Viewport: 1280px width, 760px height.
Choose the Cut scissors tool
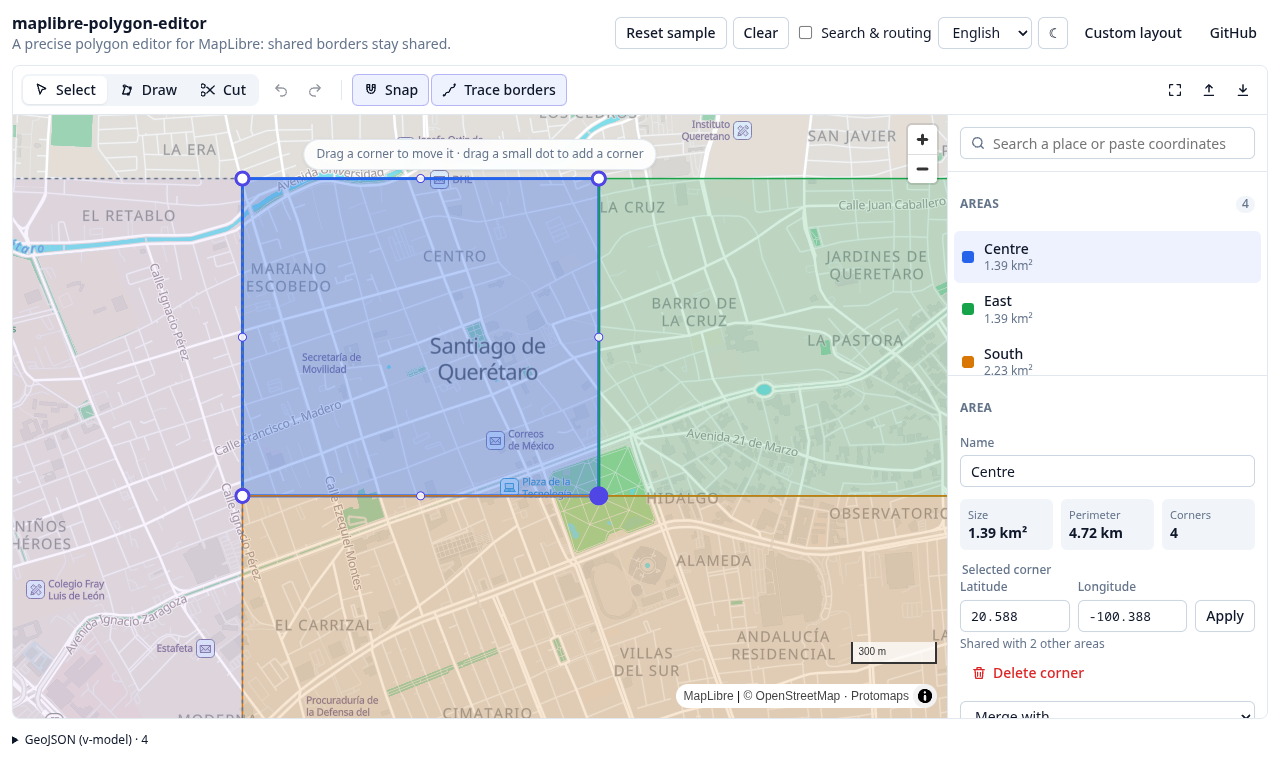coord(223,90)
